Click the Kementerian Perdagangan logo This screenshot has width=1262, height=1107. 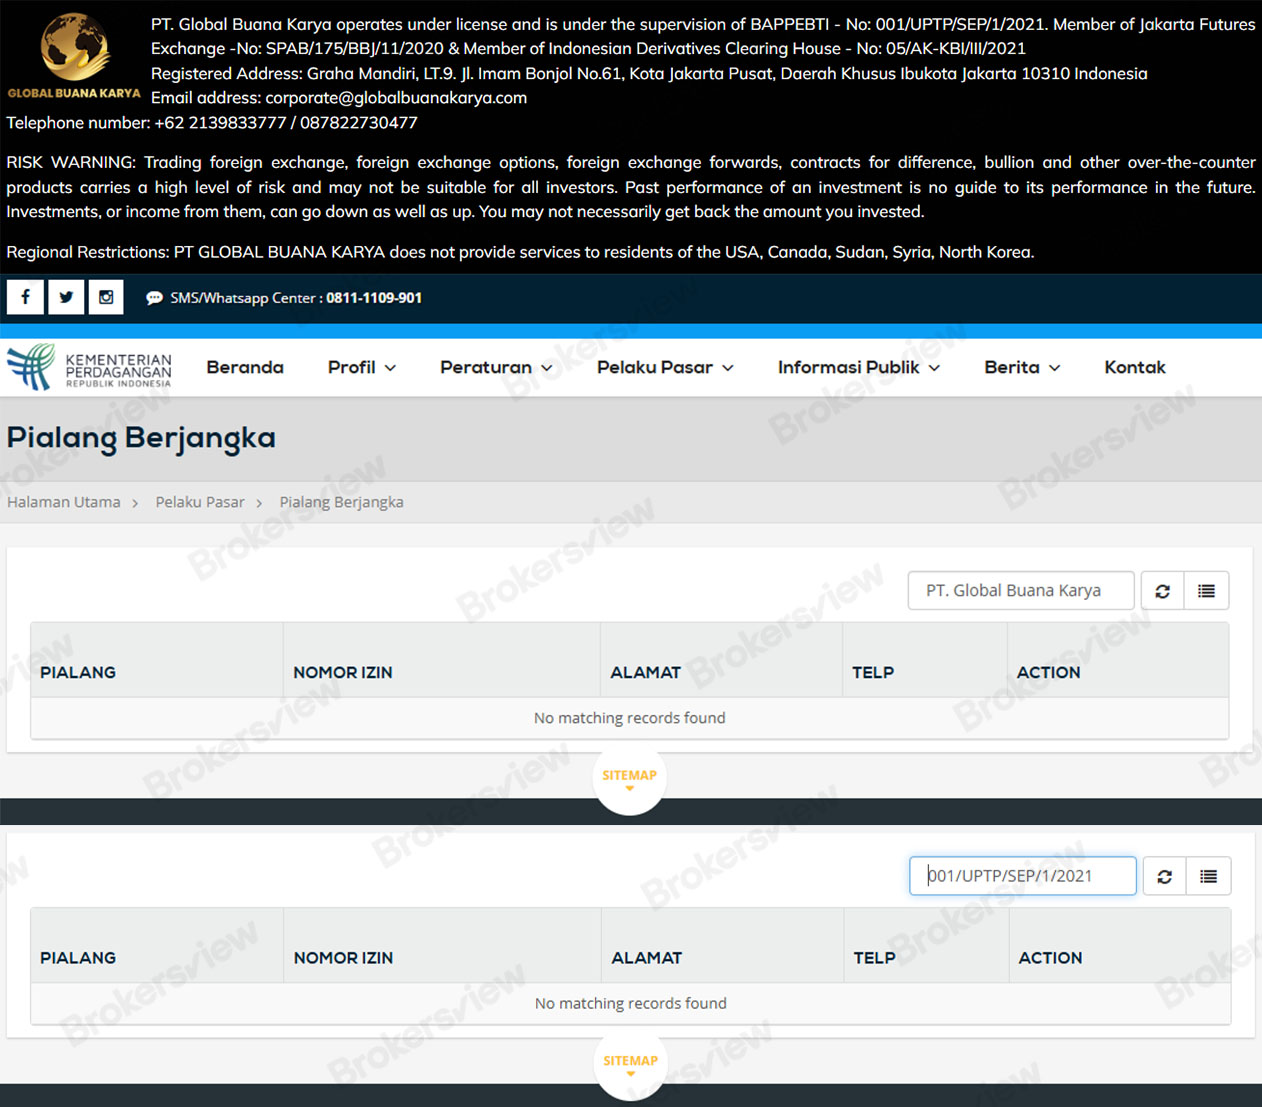(x=89, y=367)
